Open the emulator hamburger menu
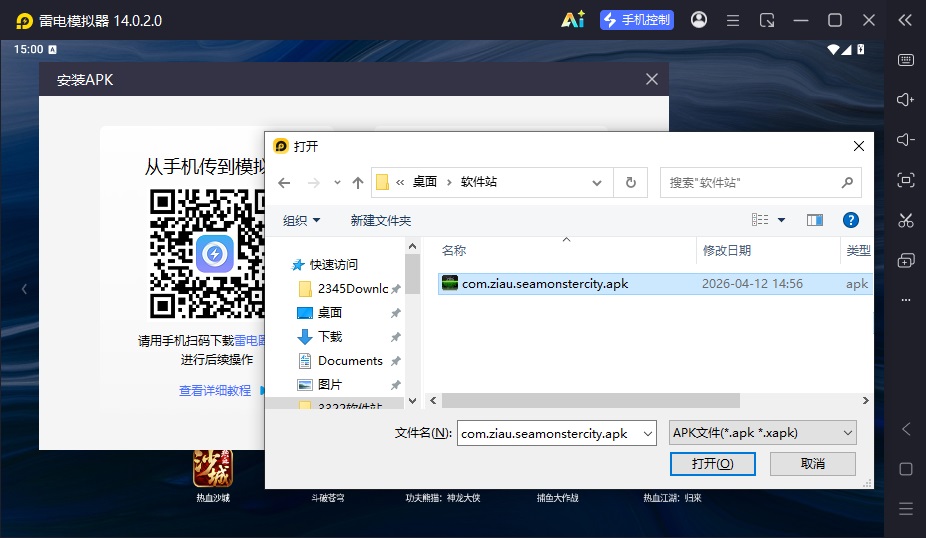This screenshot has width=926, height=538. [x=733, y=21]
